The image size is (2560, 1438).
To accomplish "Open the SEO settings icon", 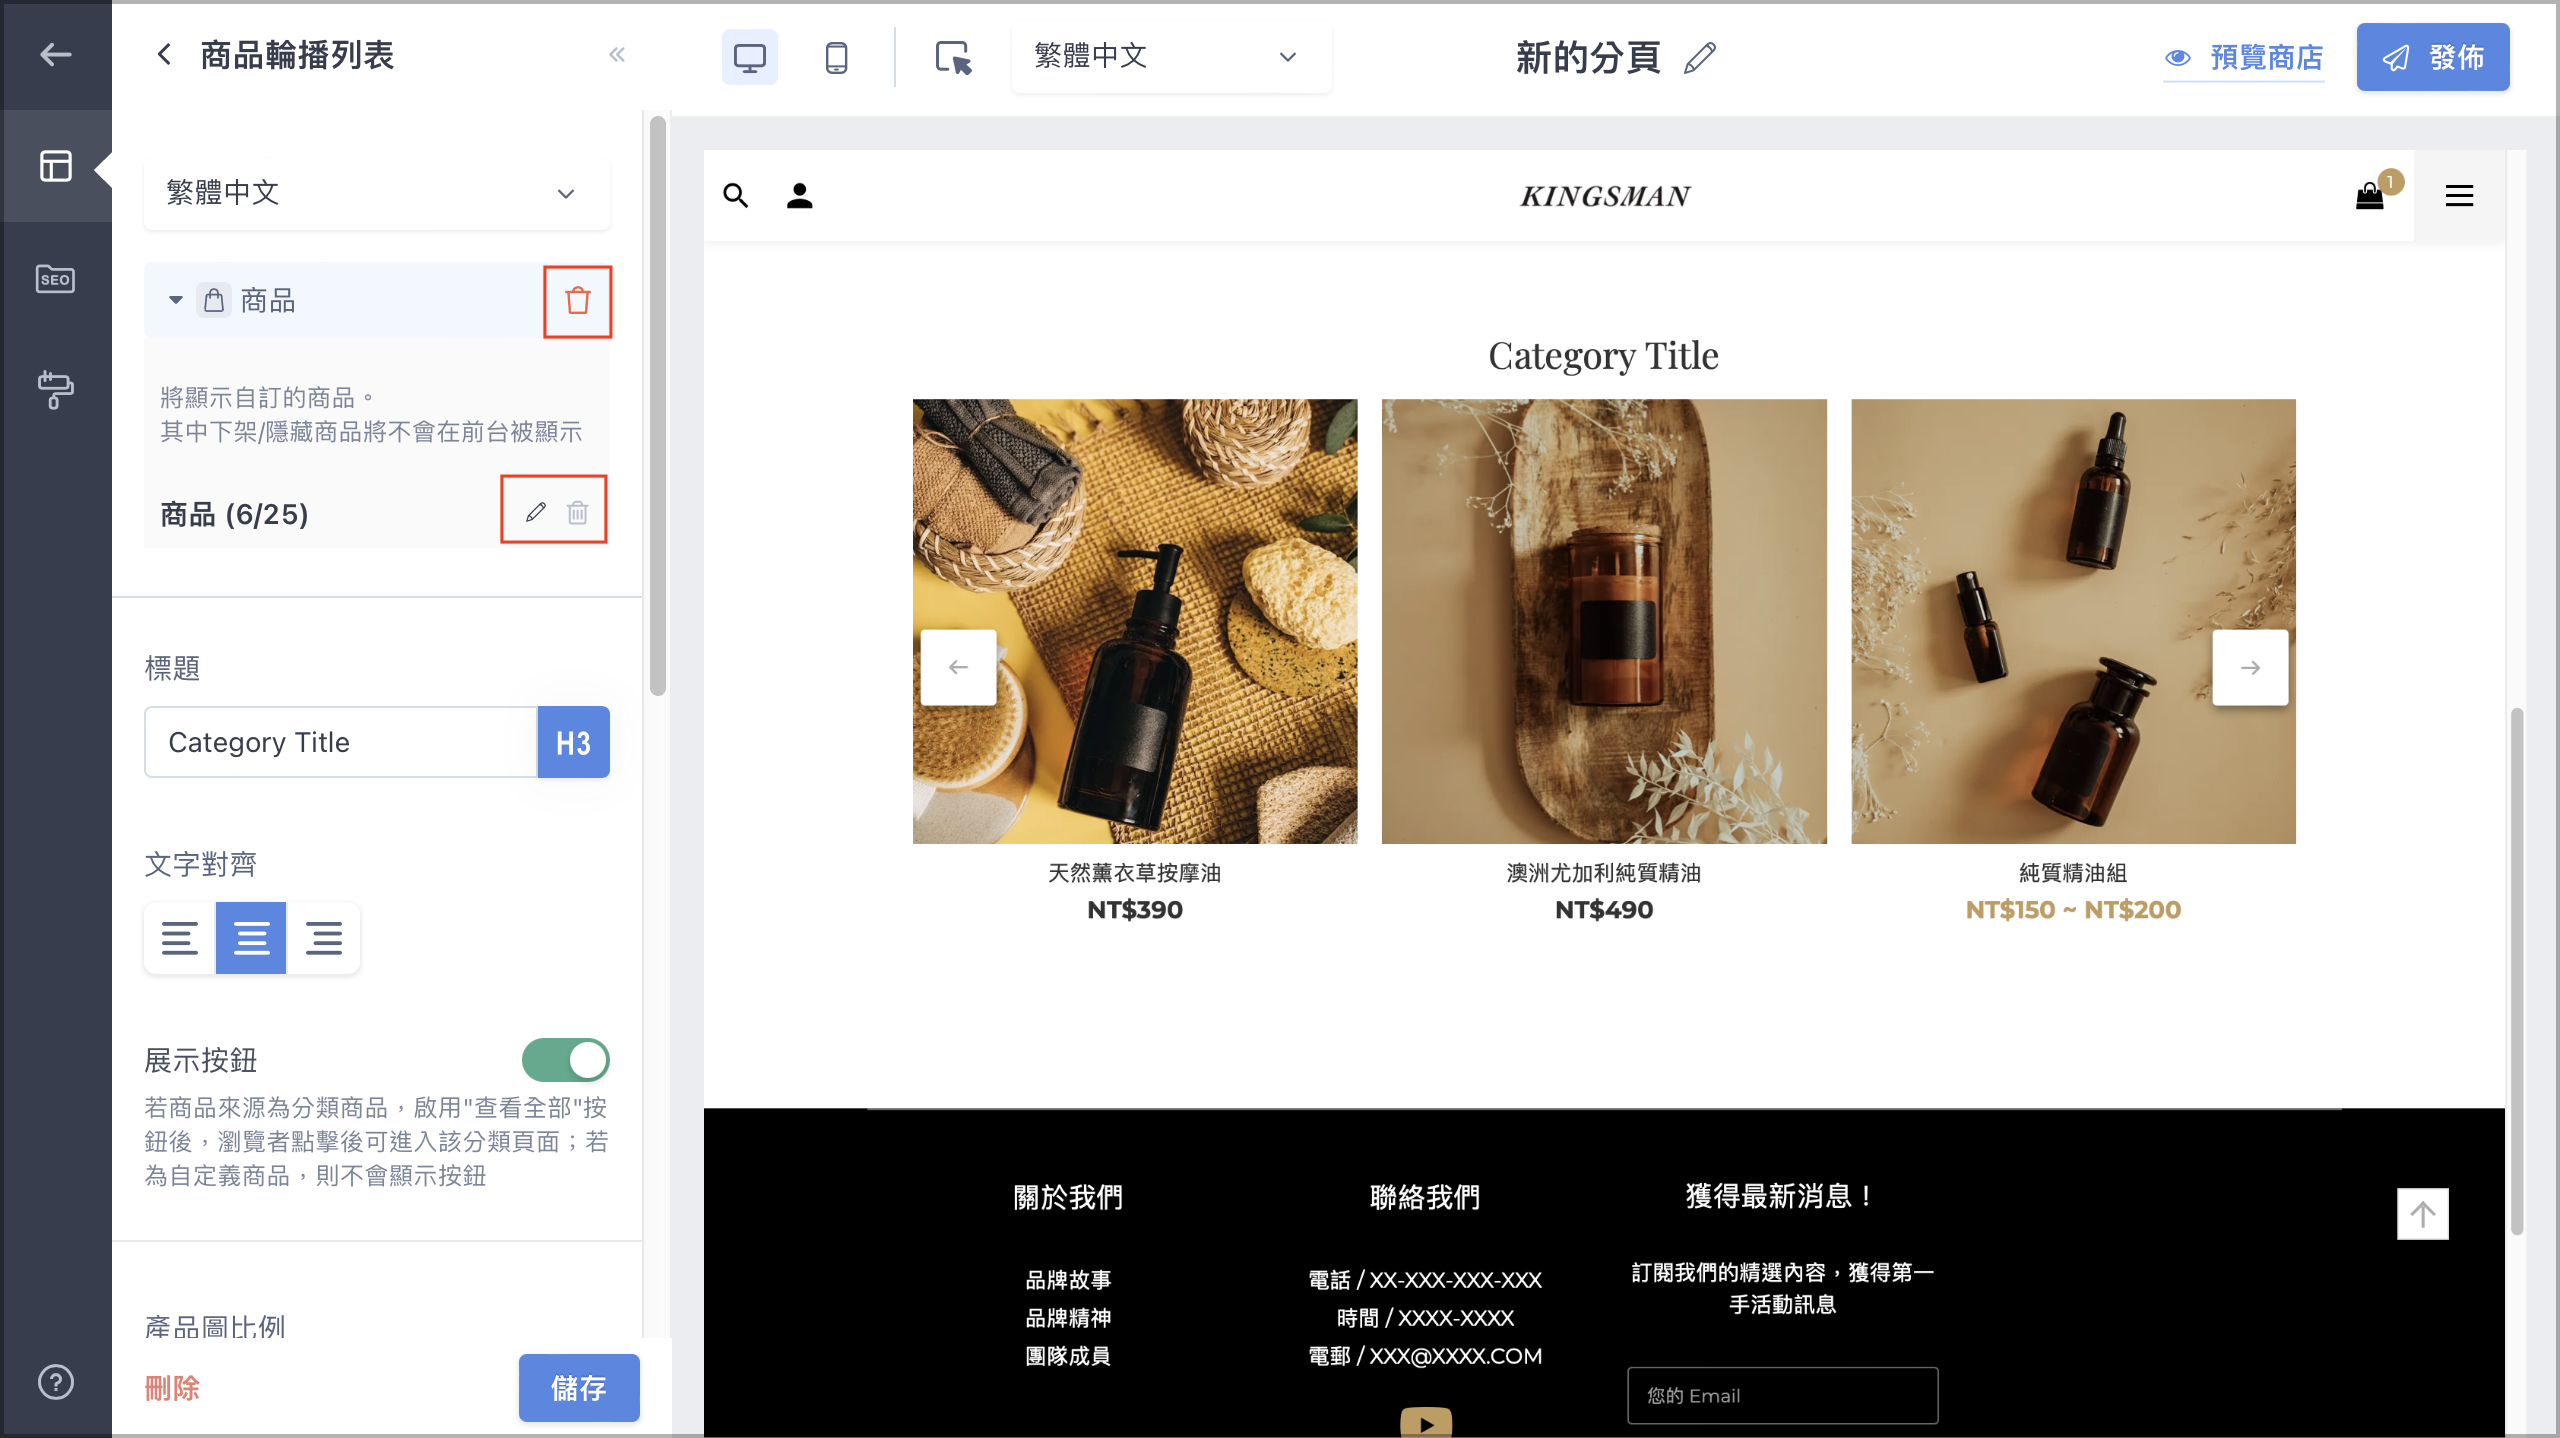I will tap(55, 279).
